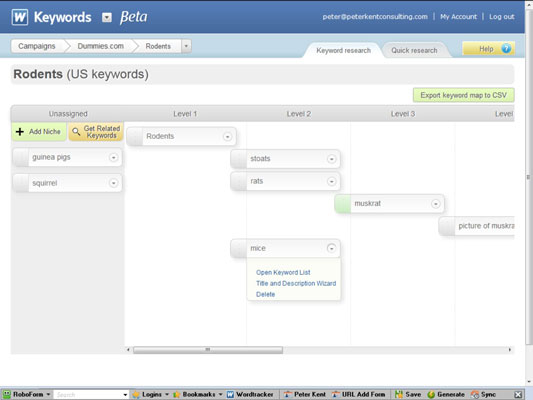Switch to the Keyword research tab
The height and width of the screenshot is (400, 533).
[343, 50]
